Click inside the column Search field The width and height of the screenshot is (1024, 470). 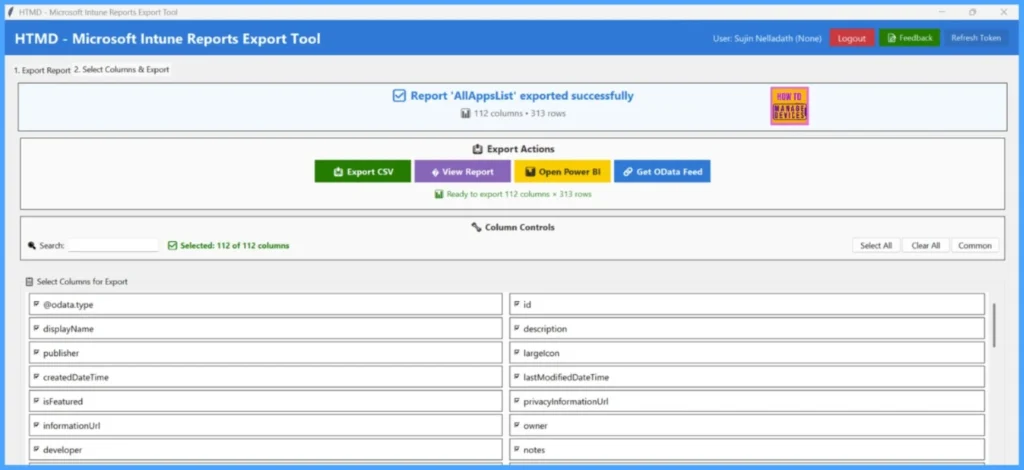113,245
